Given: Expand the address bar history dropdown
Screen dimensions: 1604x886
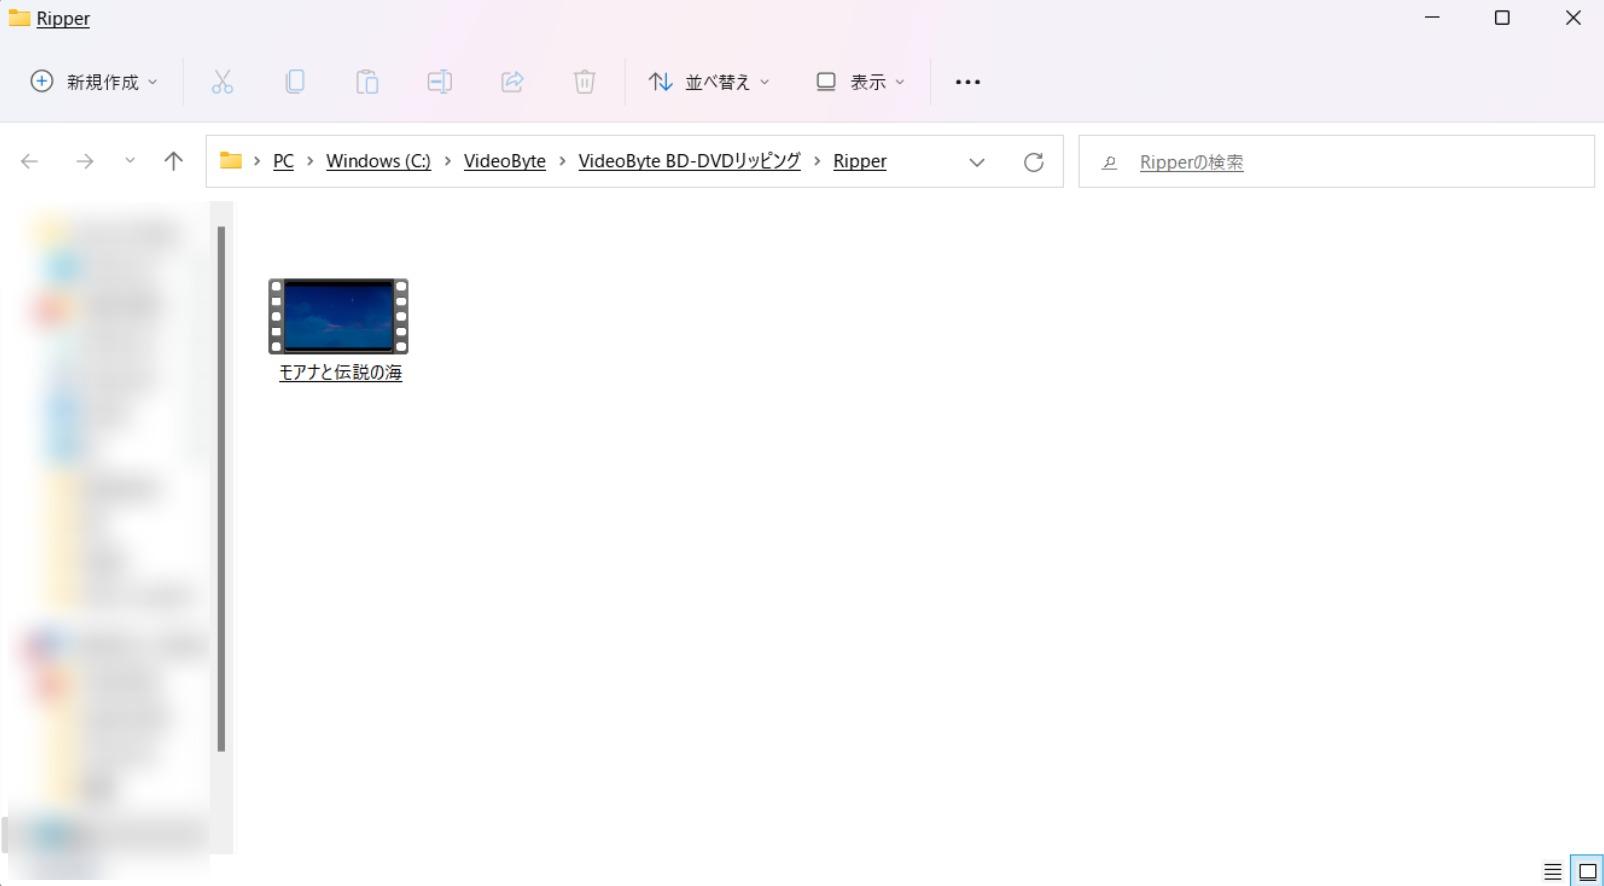Looking at the screenshot, I should tap(977, 162).
